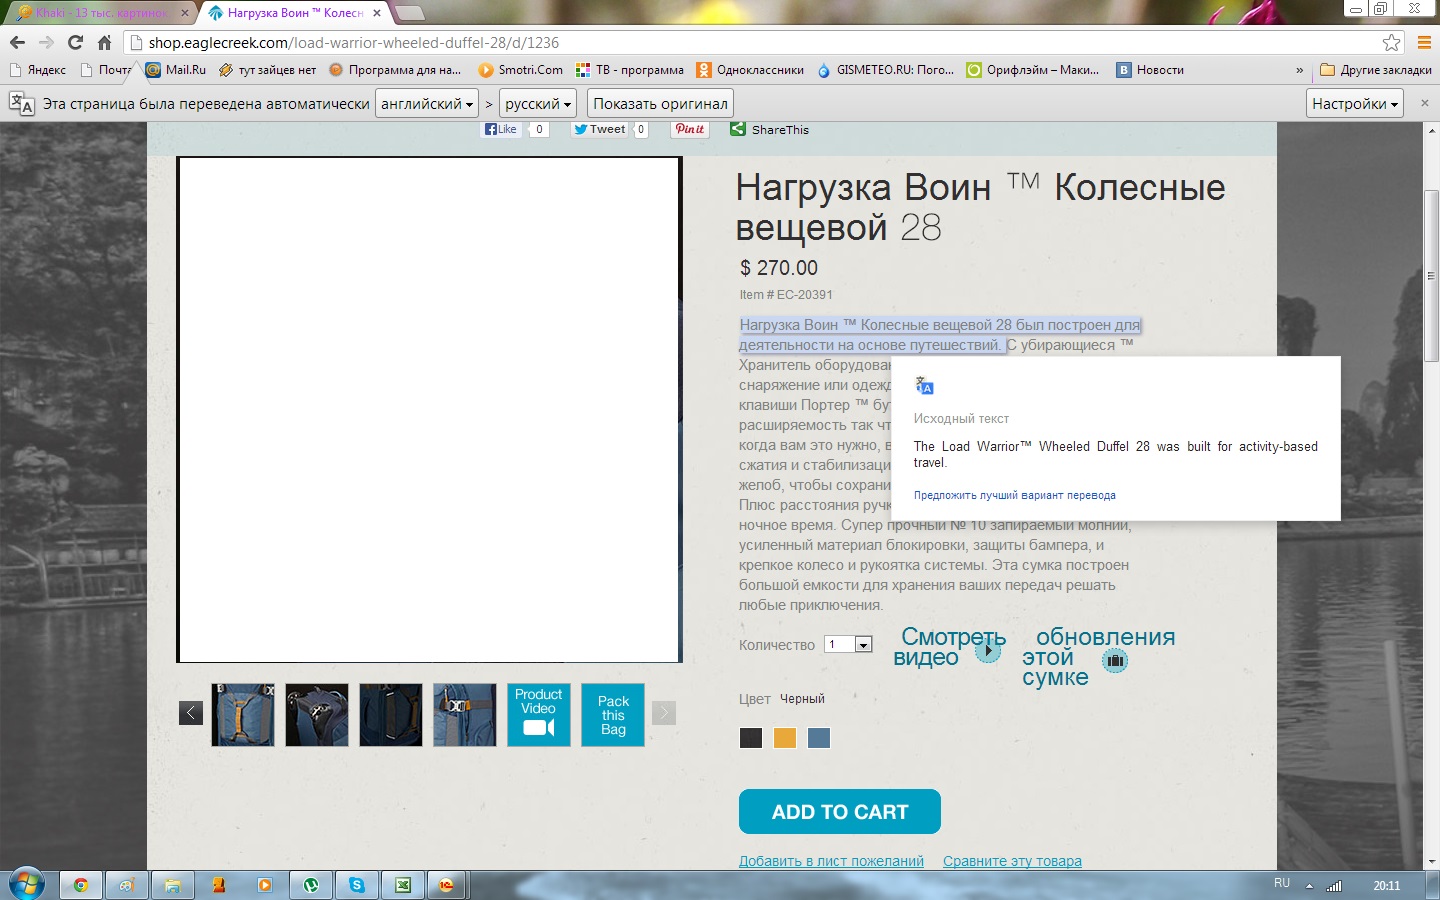
Task: Open Paint from the taskbar
Action: 127,885
